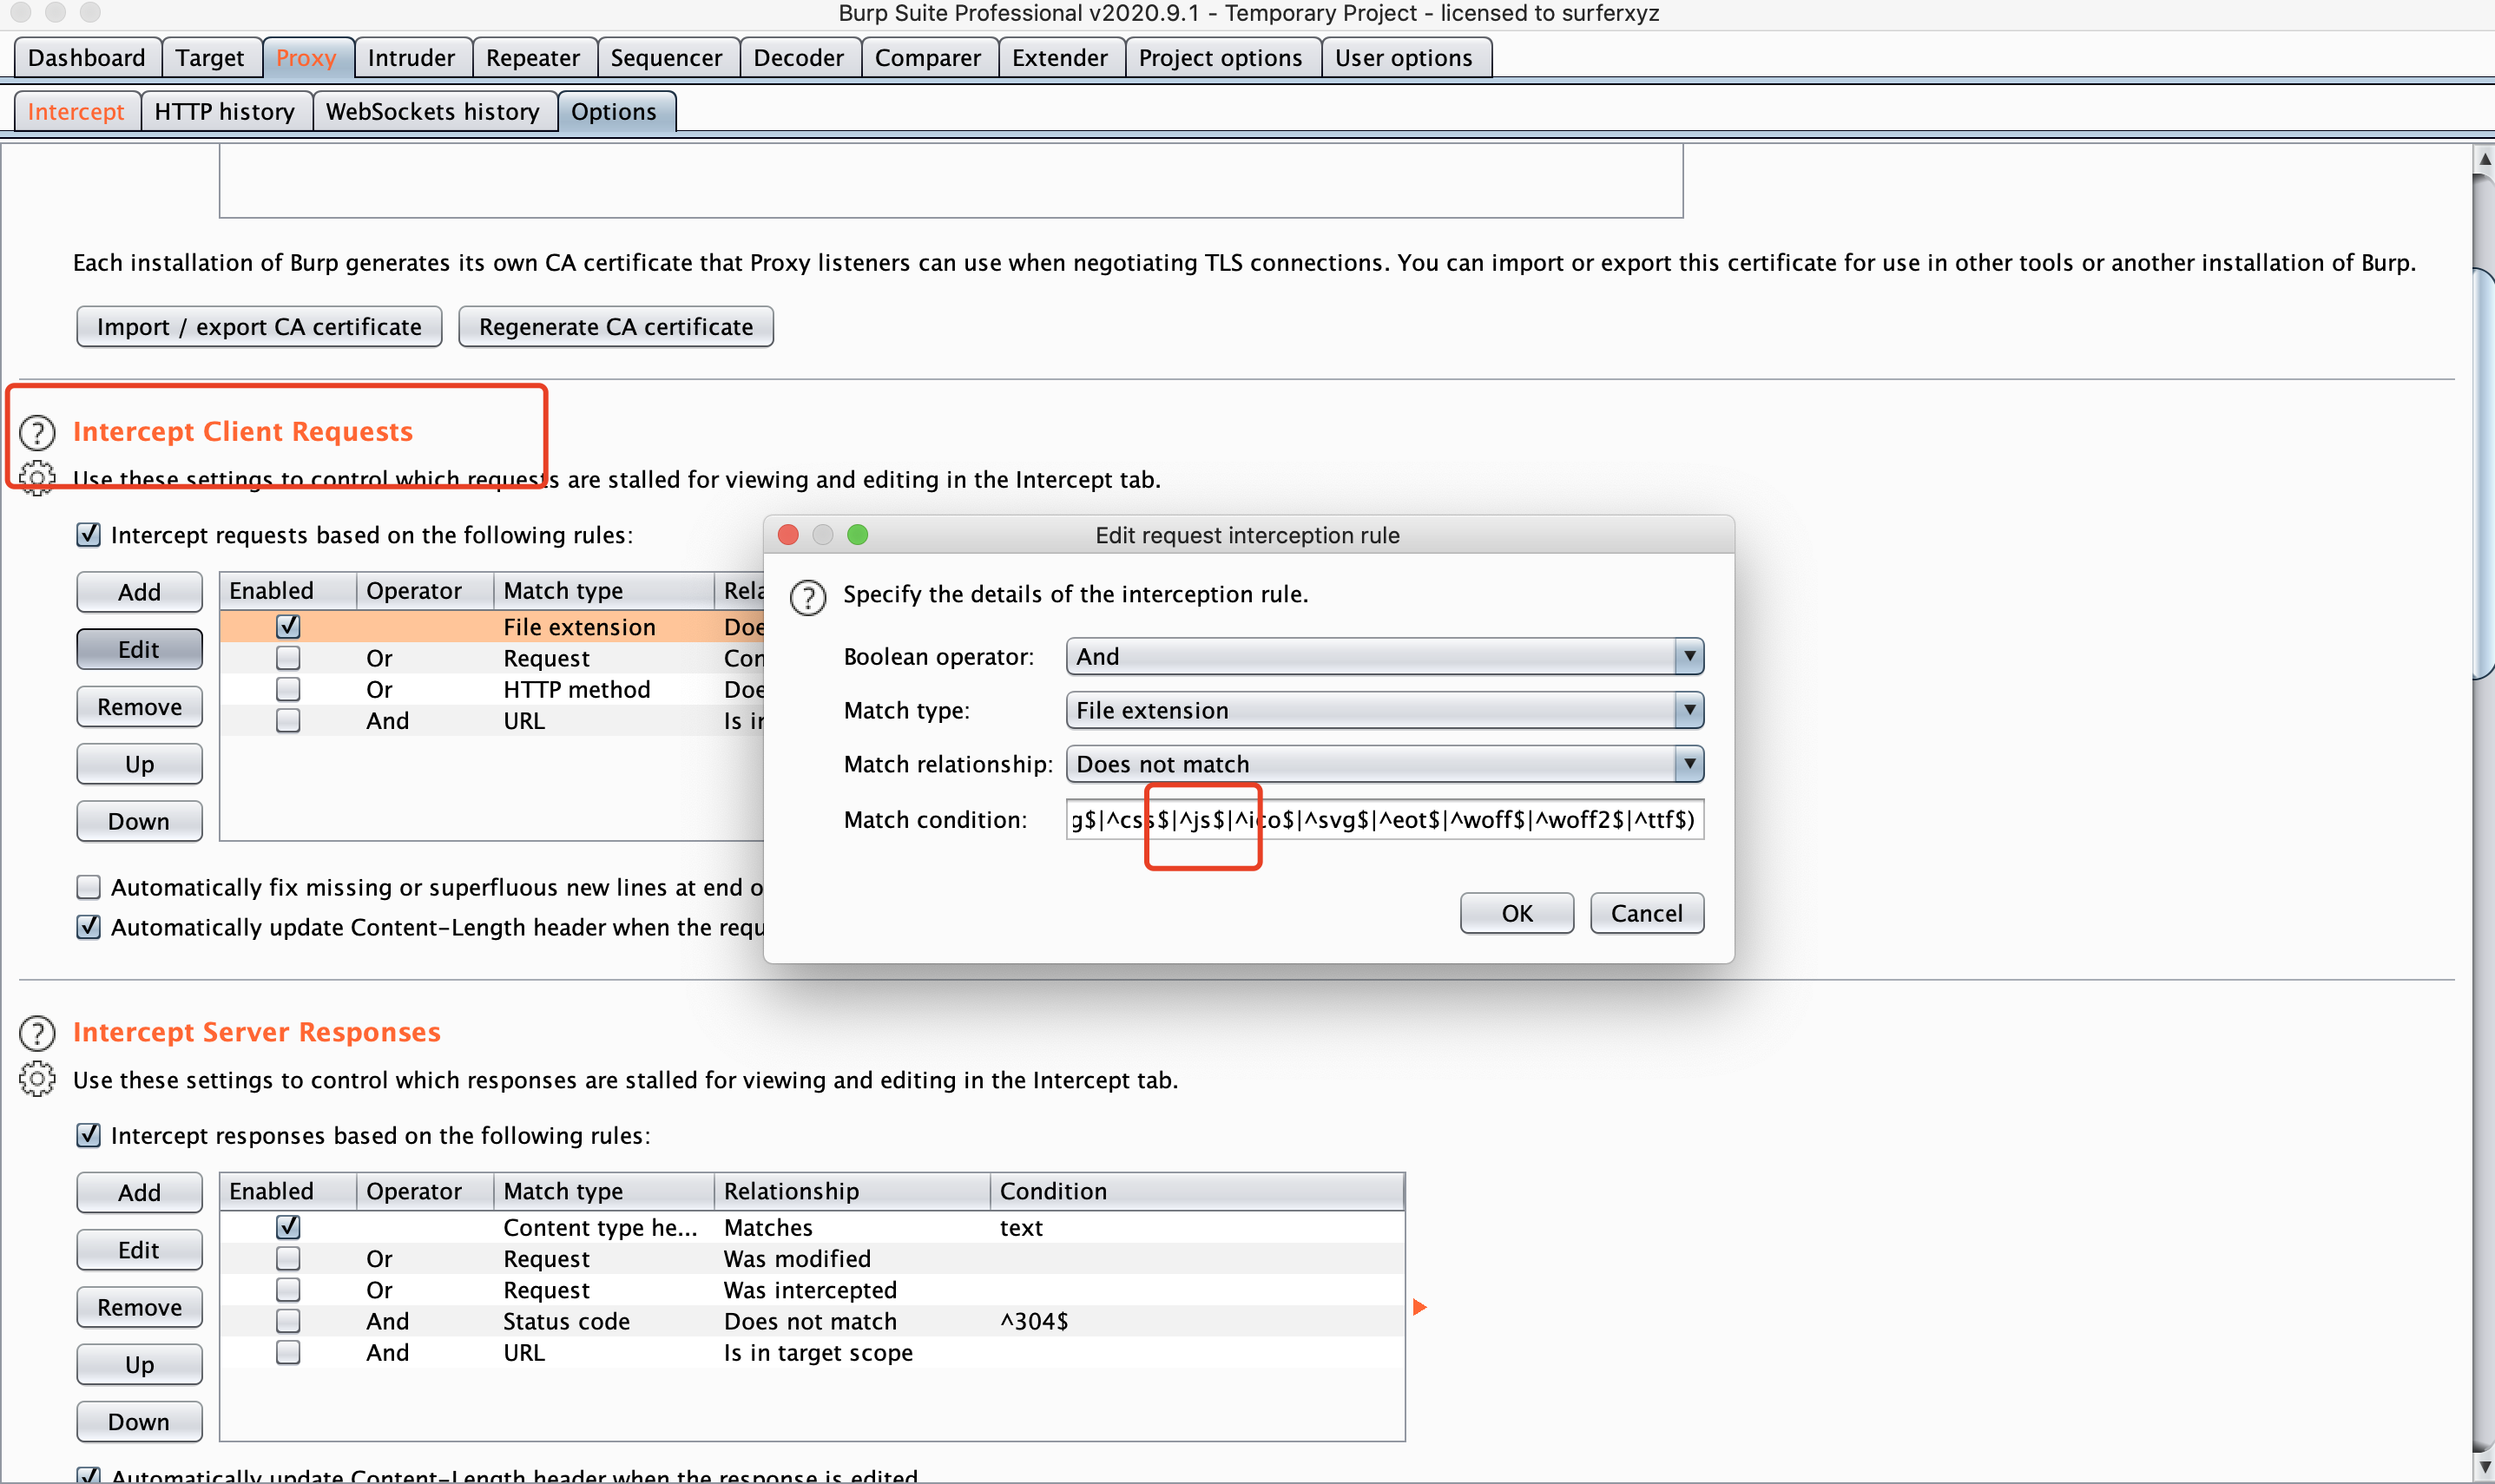The height and width of the screenshot is (1484, 2495).
Task: Click help icon beside Intercept Client Requests
Action: click(x=37, y=433)
